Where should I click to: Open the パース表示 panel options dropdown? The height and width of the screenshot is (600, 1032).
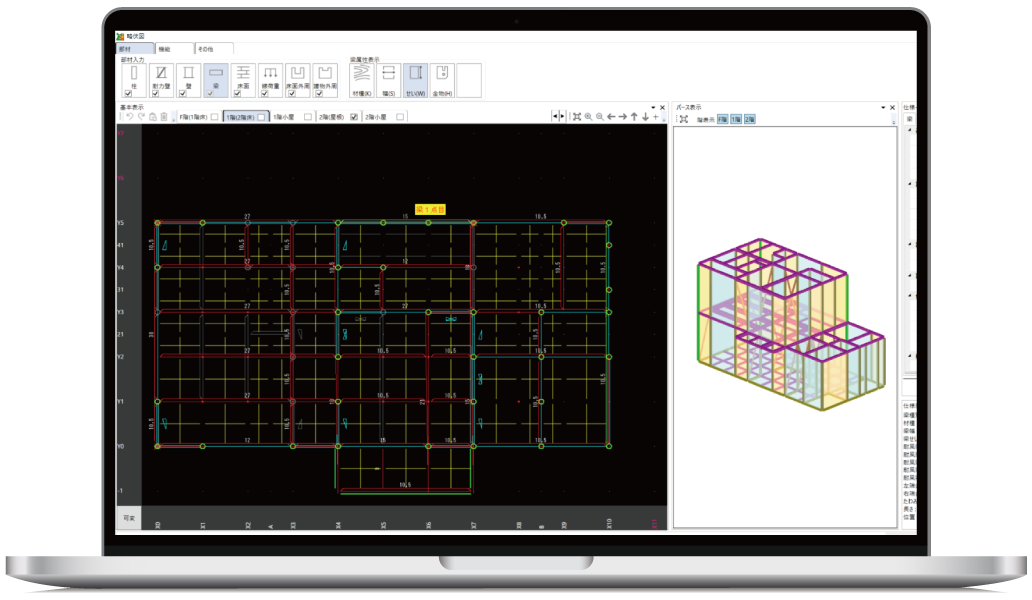[x=884, y=107]
